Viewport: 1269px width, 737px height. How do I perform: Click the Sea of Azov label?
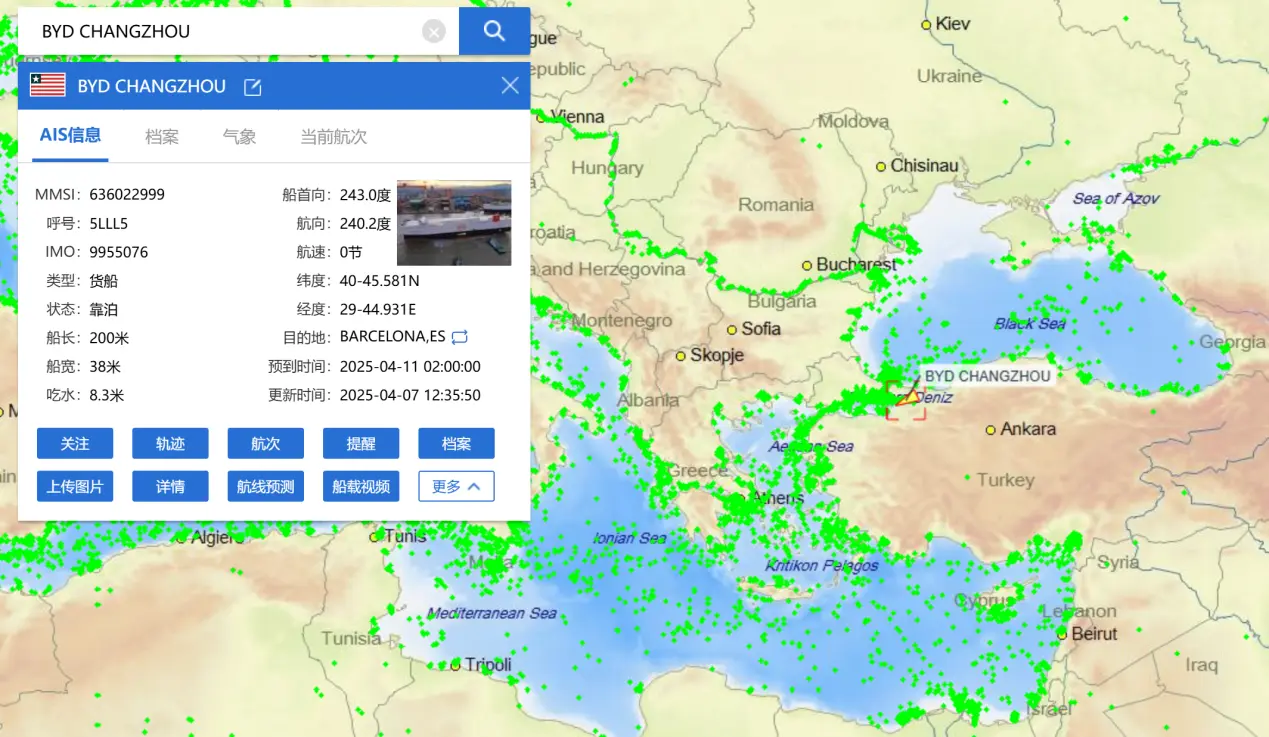1116,198
